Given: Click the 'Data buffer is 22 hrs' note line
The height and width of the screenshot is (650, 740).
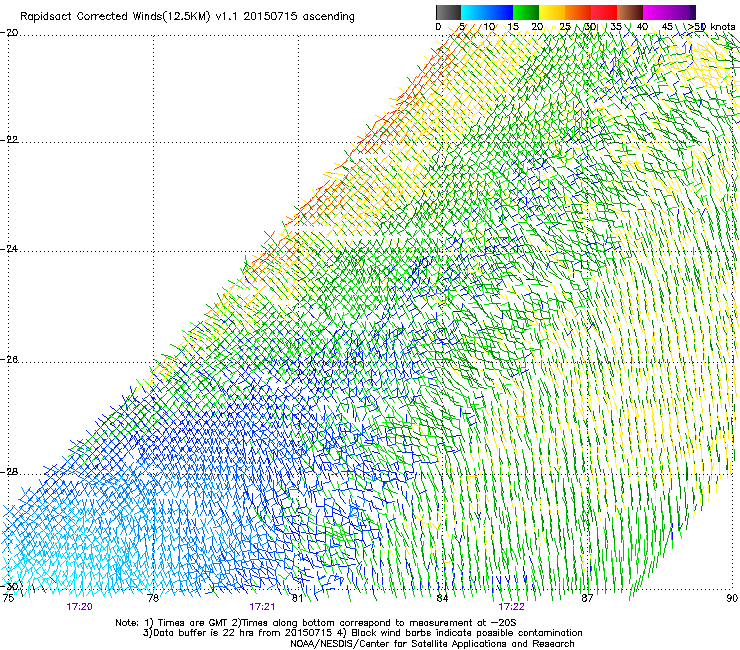Looking at the screenshot, I should (362, 633).
